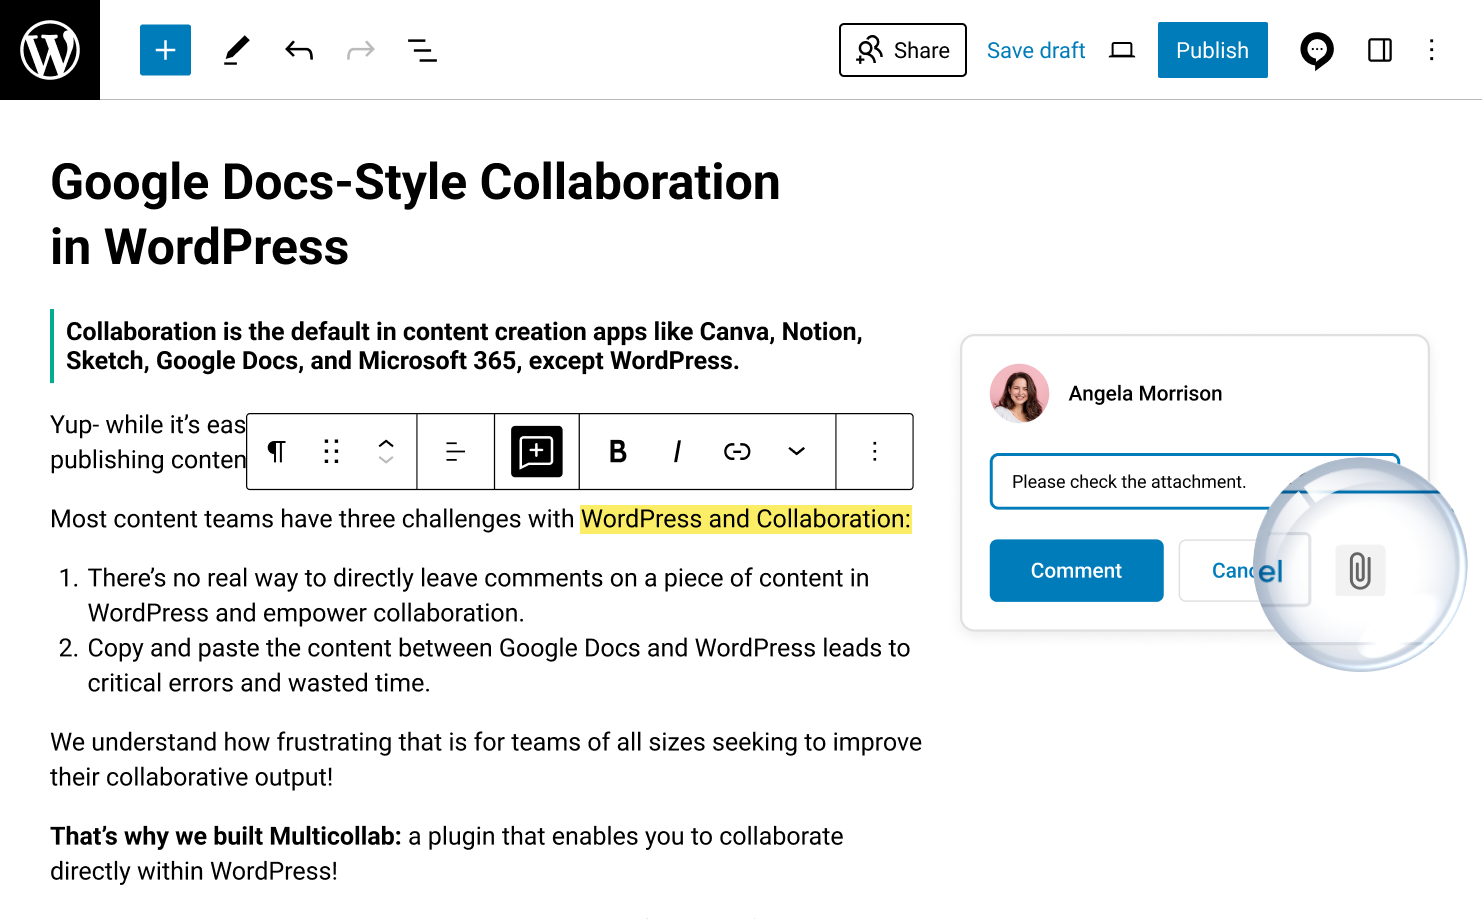Open the Multicollab comments speech bubble

tap(1317, 50)
